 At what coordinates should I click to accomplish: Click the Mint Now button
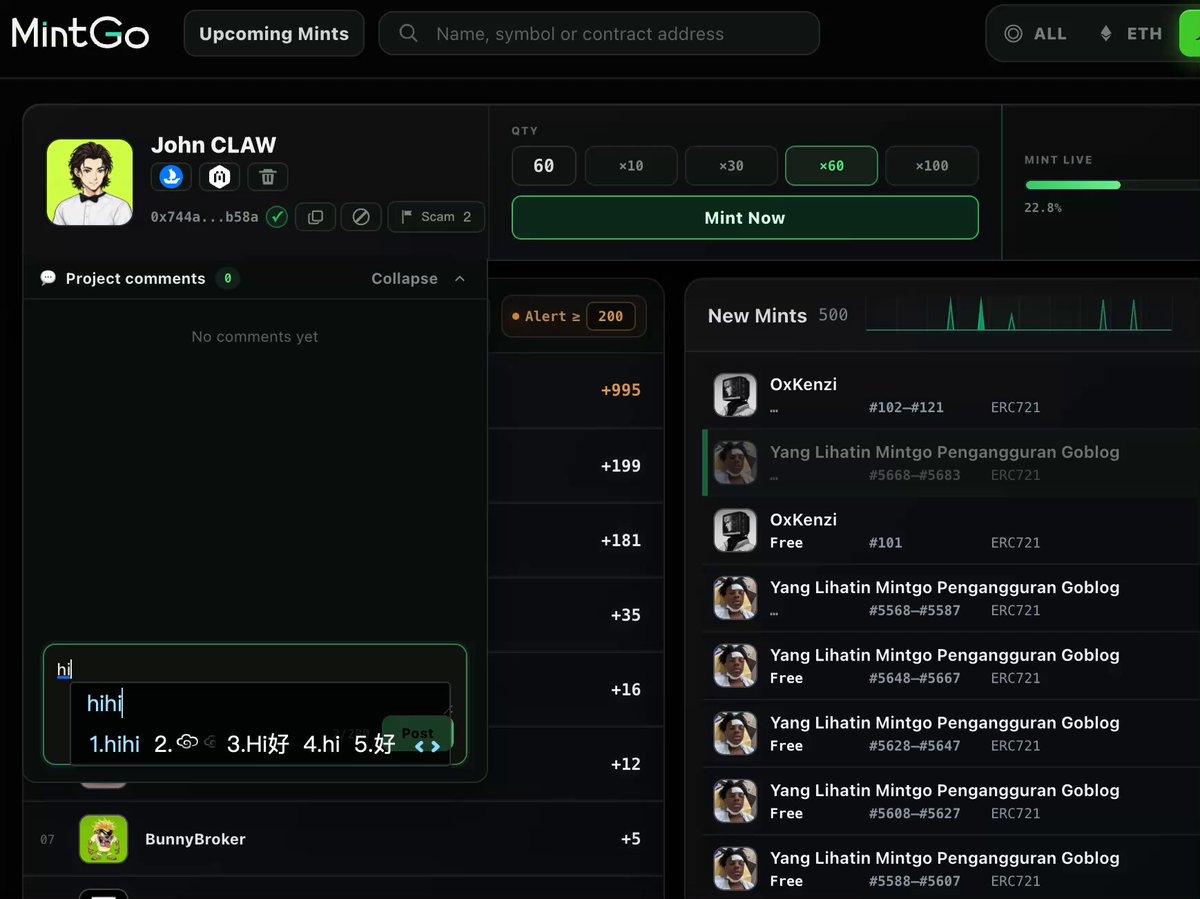[x=745, y=217]
